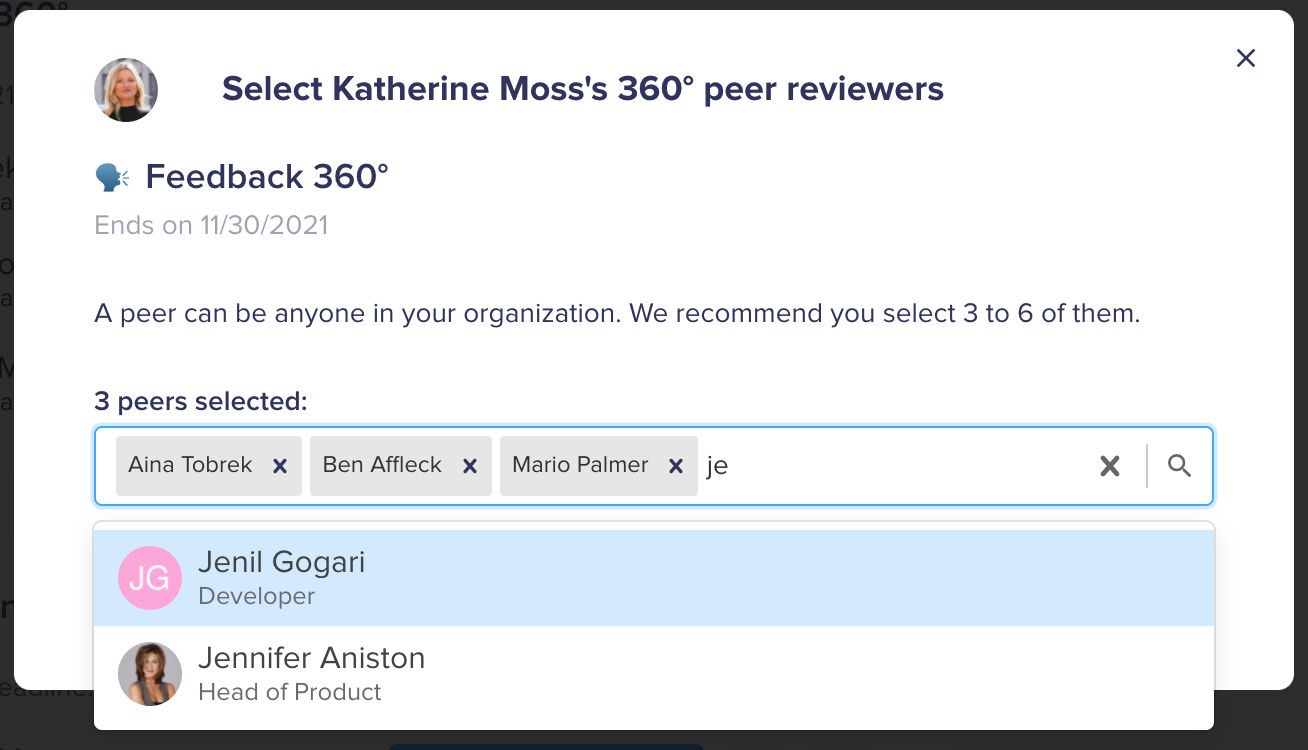The image size is (1308, 750).
Task: Remove Ben Affleck chip with its x
Action: coord(470,466)
